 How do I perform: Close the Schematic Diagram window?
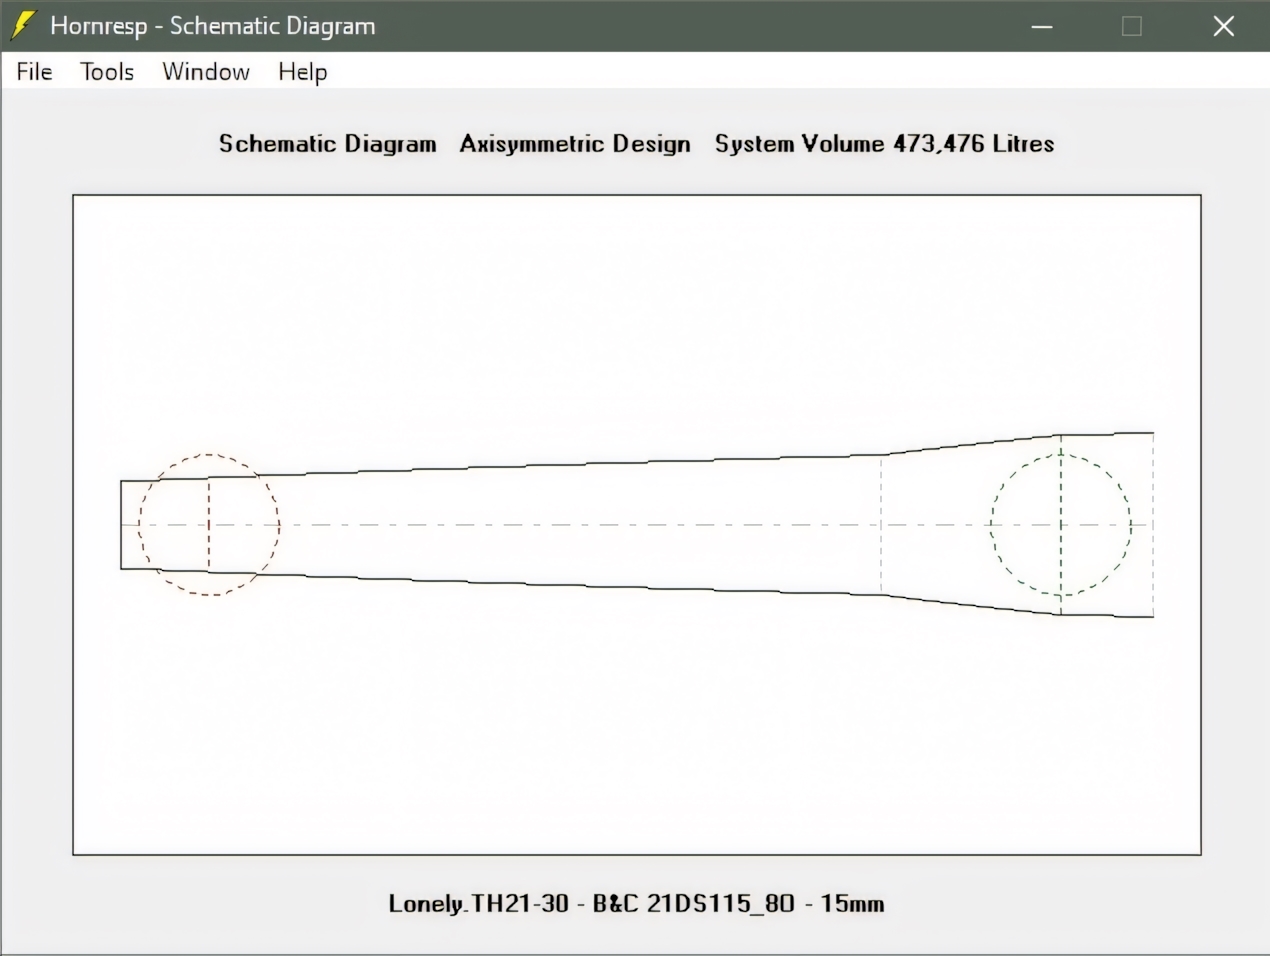pyautogui.click(x=1223, y=26)
